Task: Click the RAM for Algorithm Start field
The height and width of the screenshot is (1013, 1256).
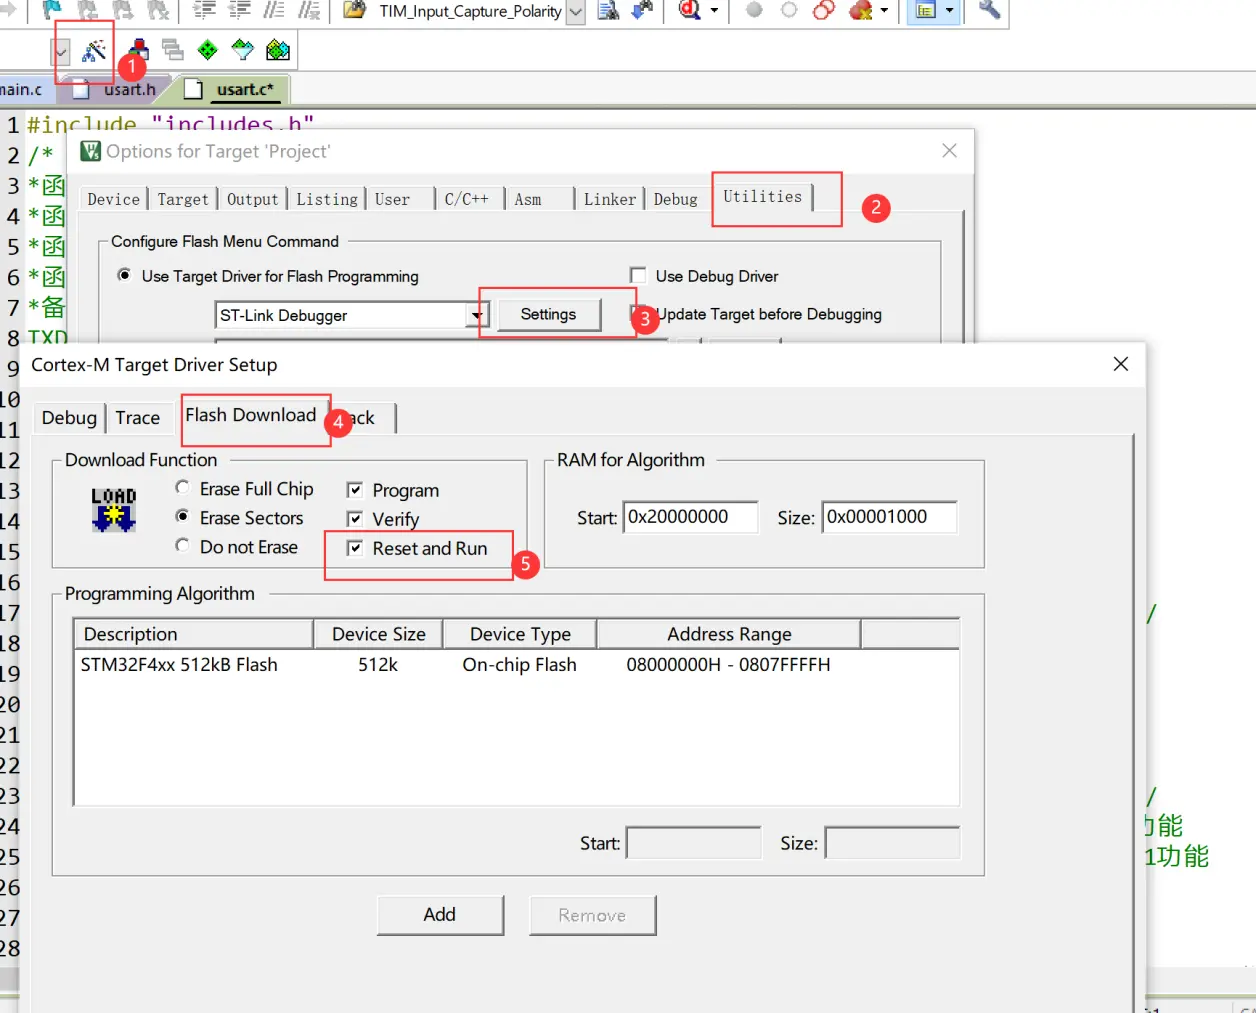Action: pyautogui.click(x=690, y=517)
